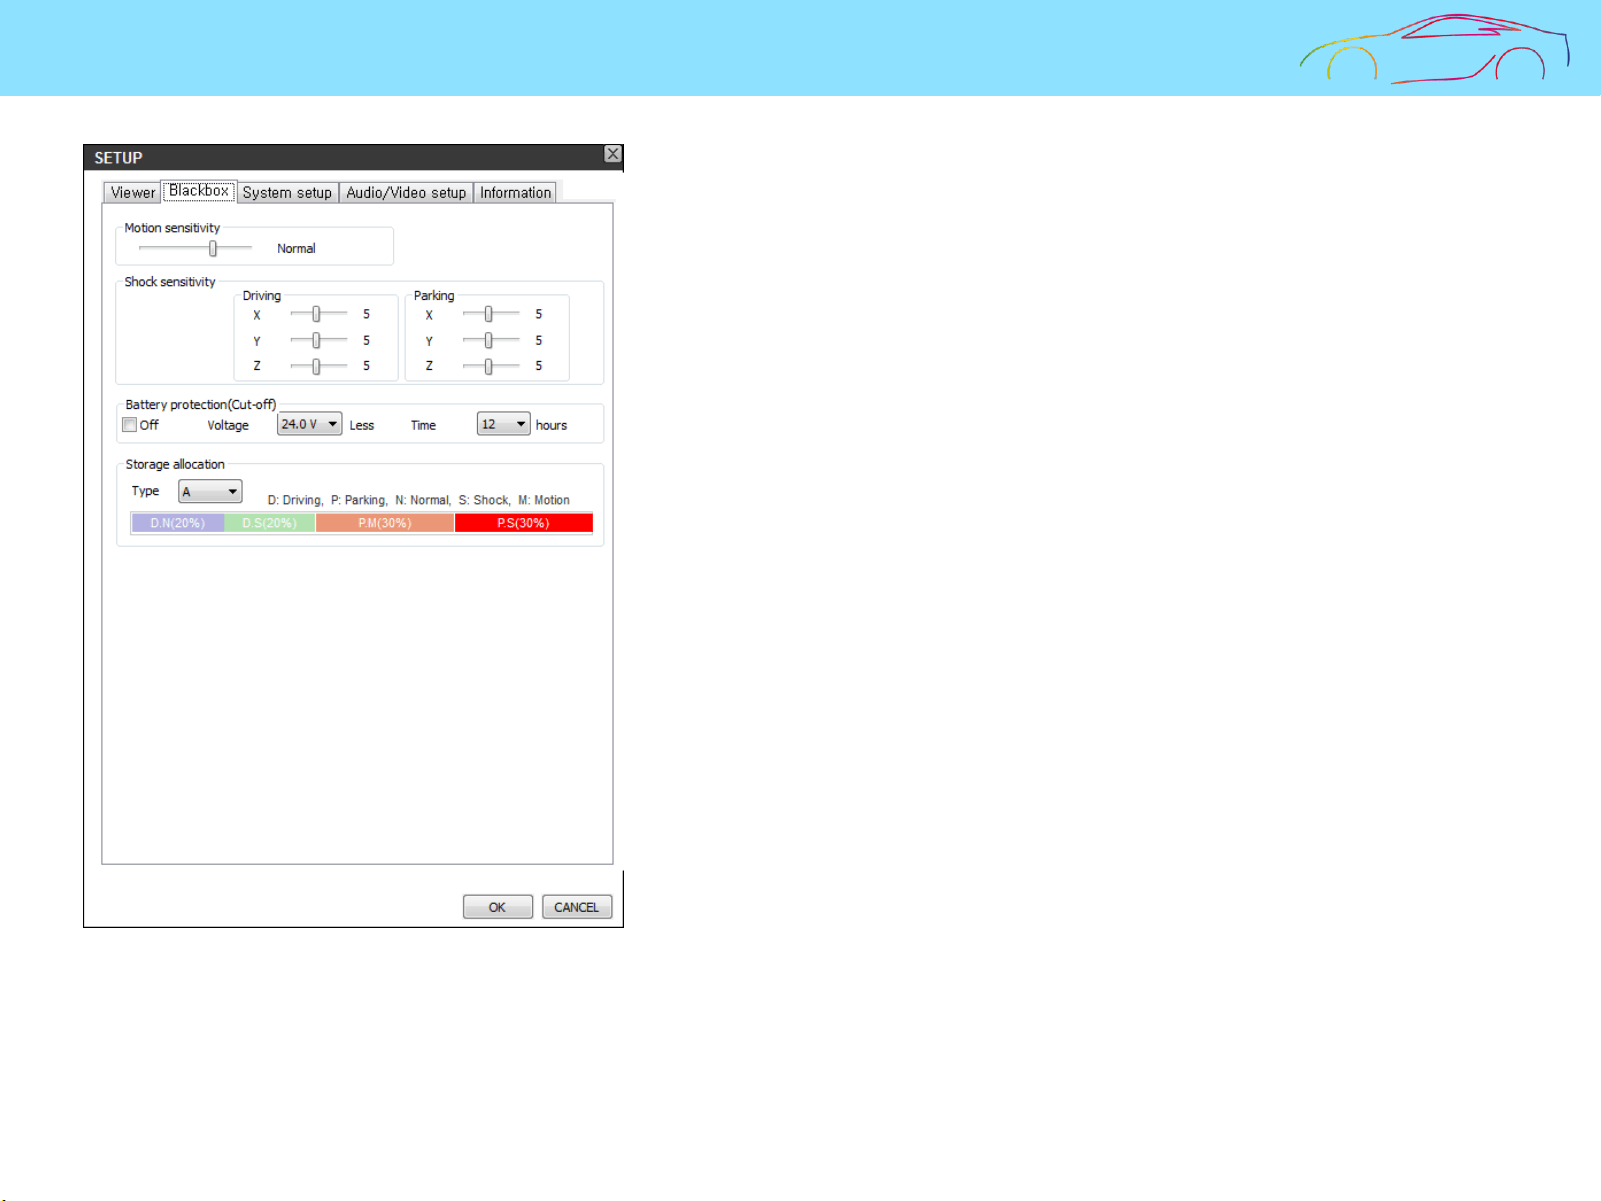Click the CANCEL button
Screen dimensions: 1601x1201
[577, 907]
